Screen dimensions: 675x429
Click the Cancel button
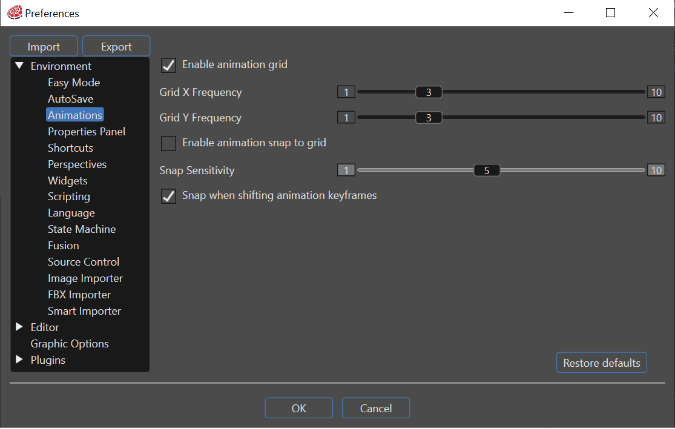[x=376, y=408]
